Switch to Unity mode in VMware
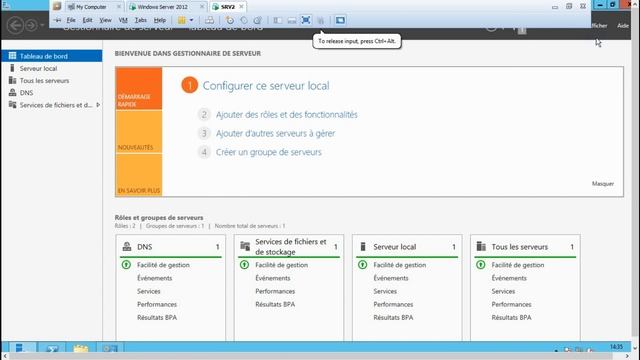640x360 pixels. pos(320,20)
